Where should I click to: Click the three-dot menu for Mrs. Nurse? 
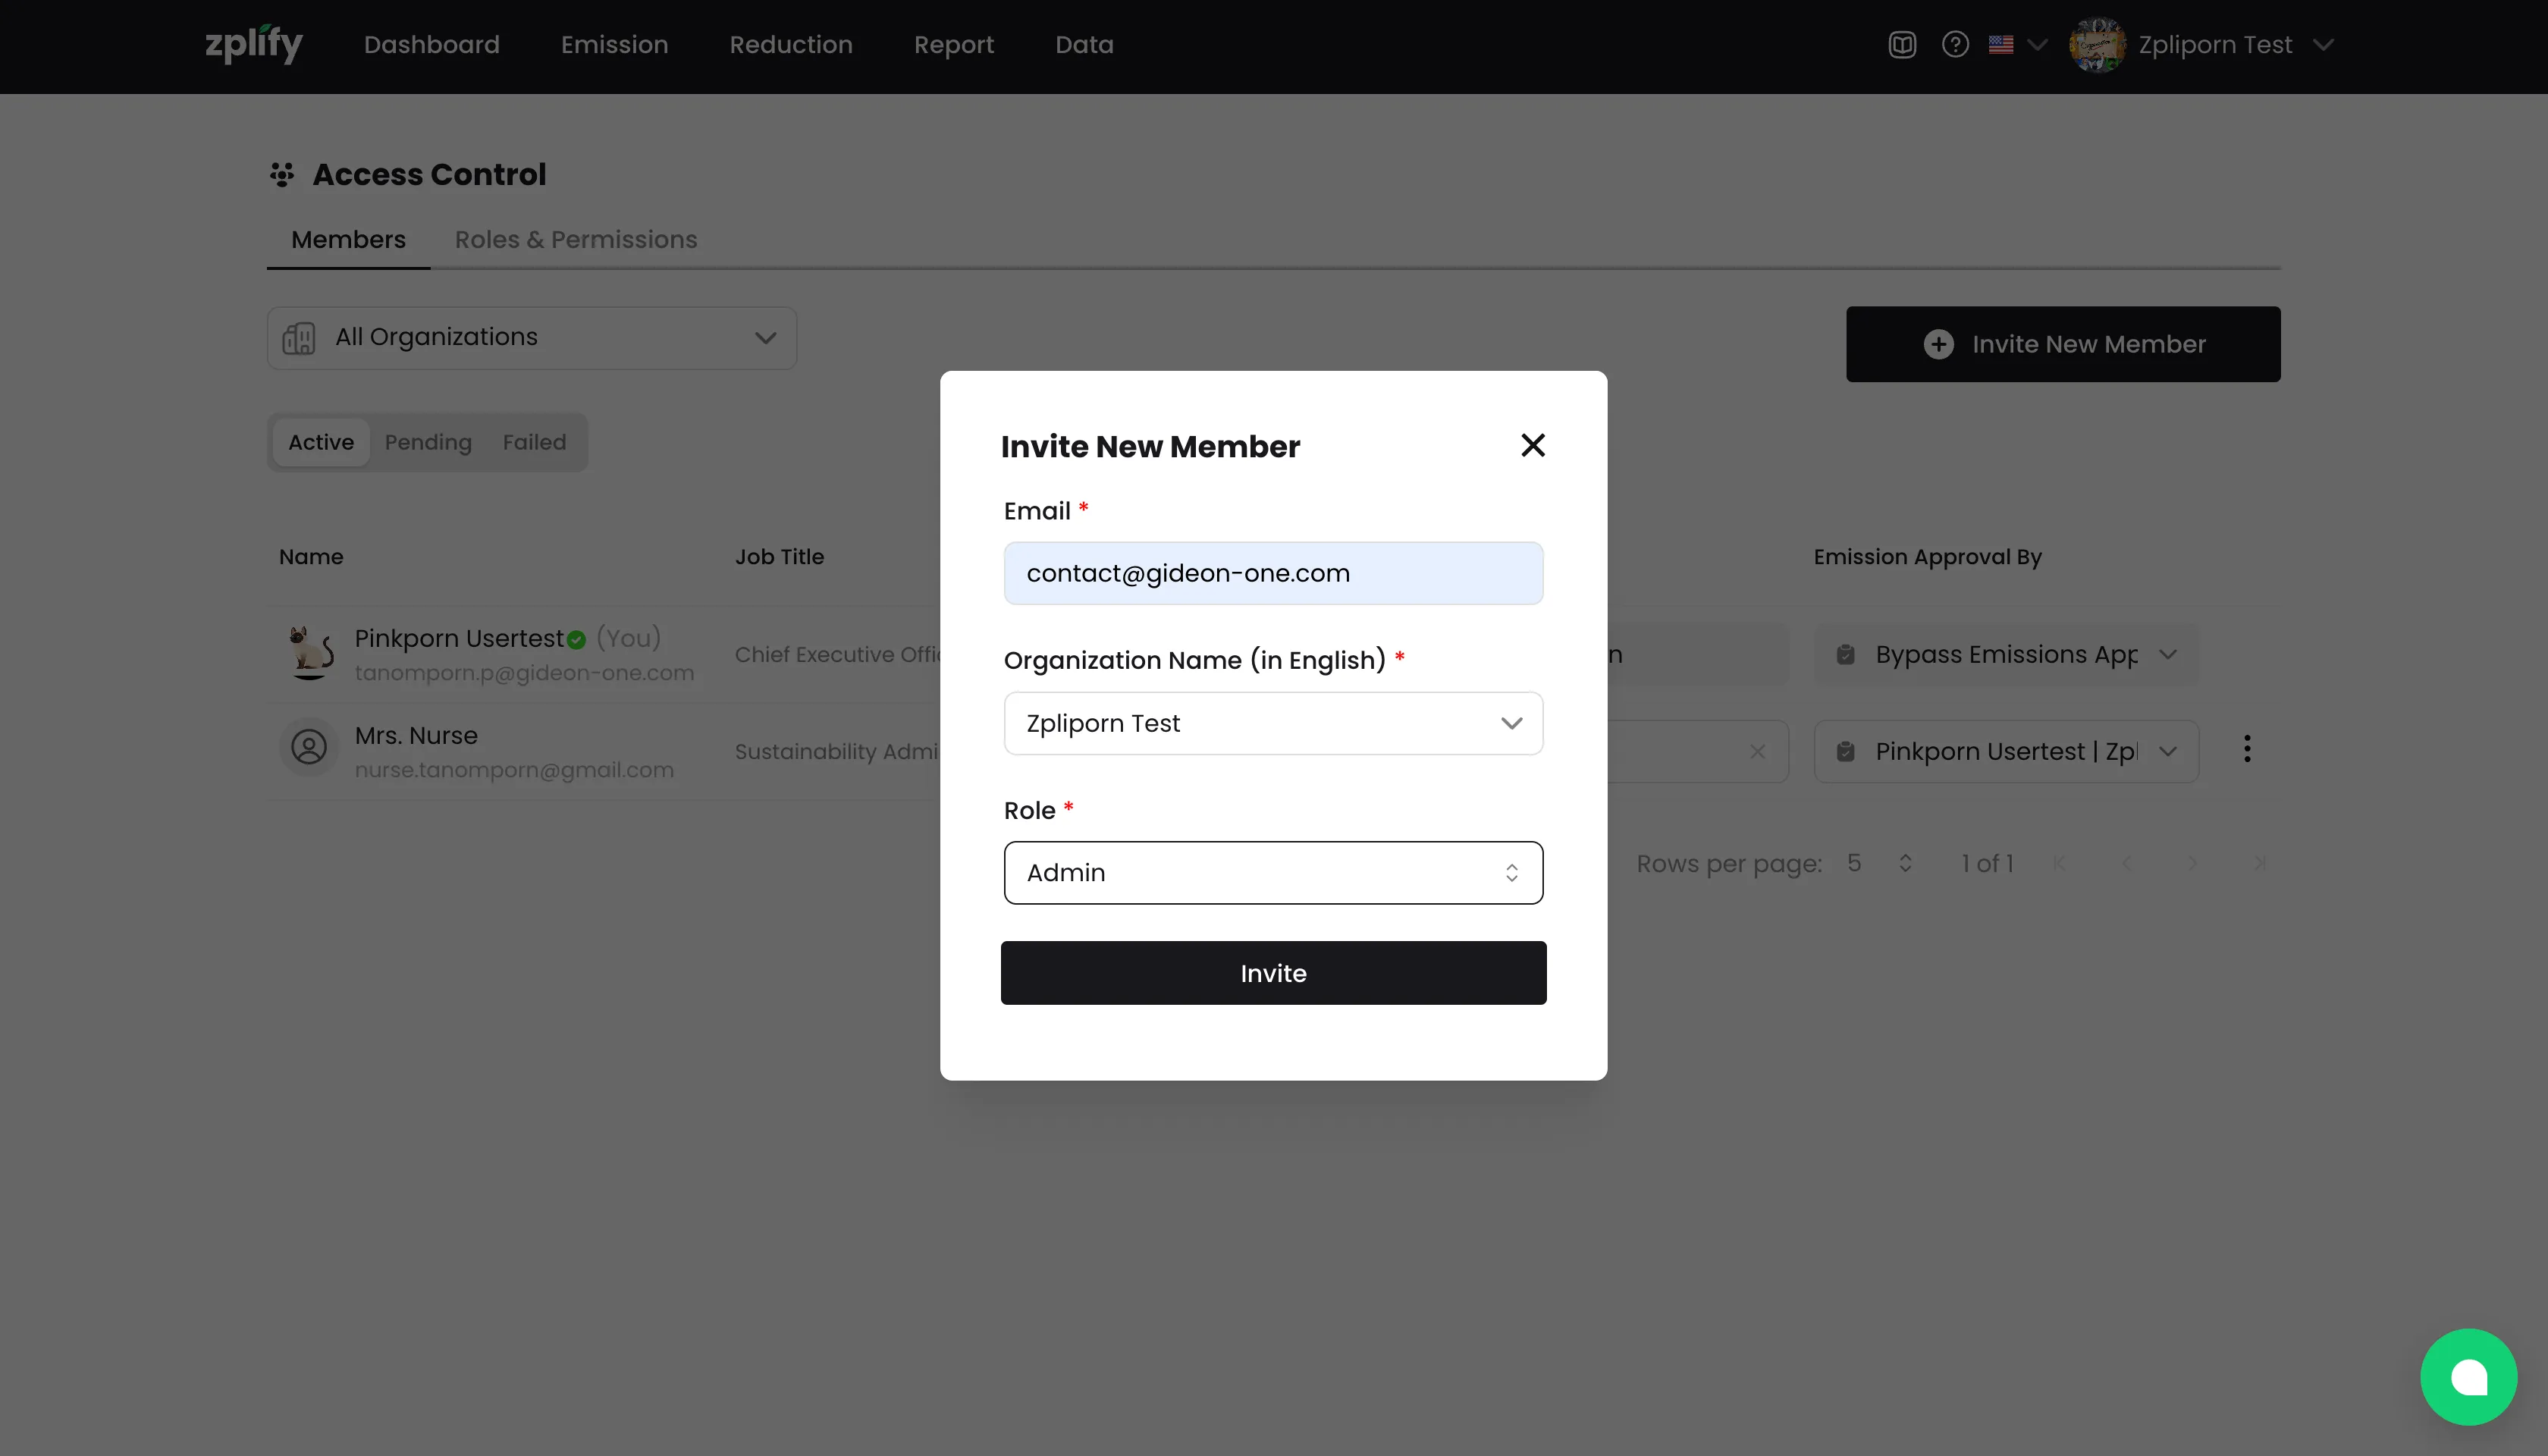tap(2246, 749)
